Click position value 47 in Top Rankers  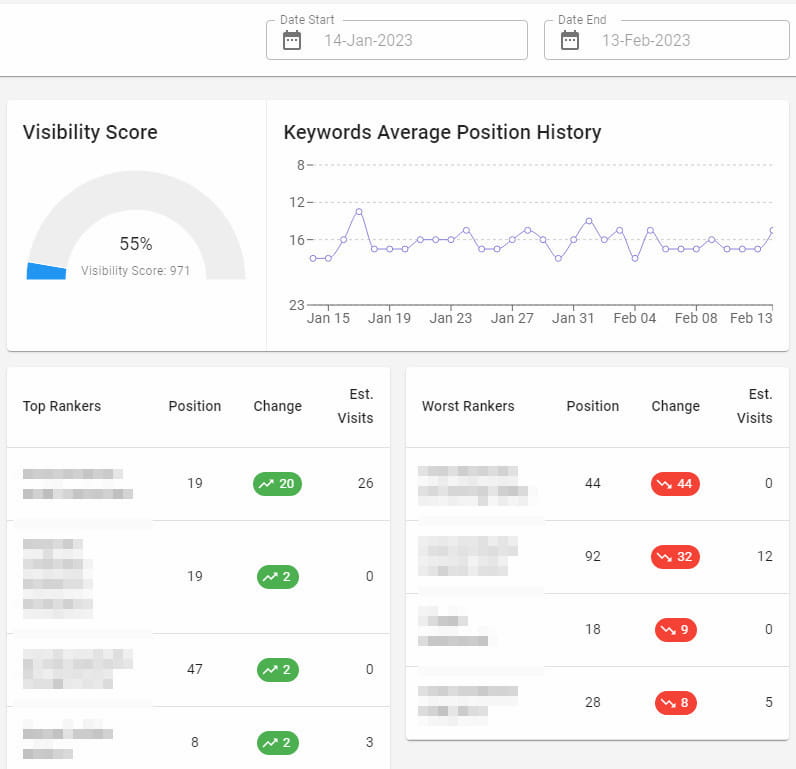(194, 670)
